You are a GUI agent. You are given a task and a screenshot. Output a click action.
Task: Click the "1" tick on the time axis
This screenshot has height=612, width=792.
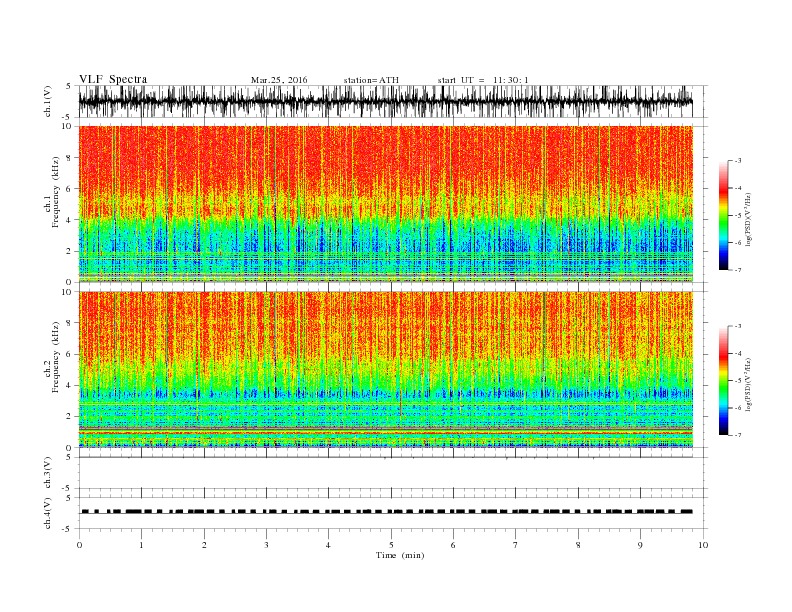[141, 545]
